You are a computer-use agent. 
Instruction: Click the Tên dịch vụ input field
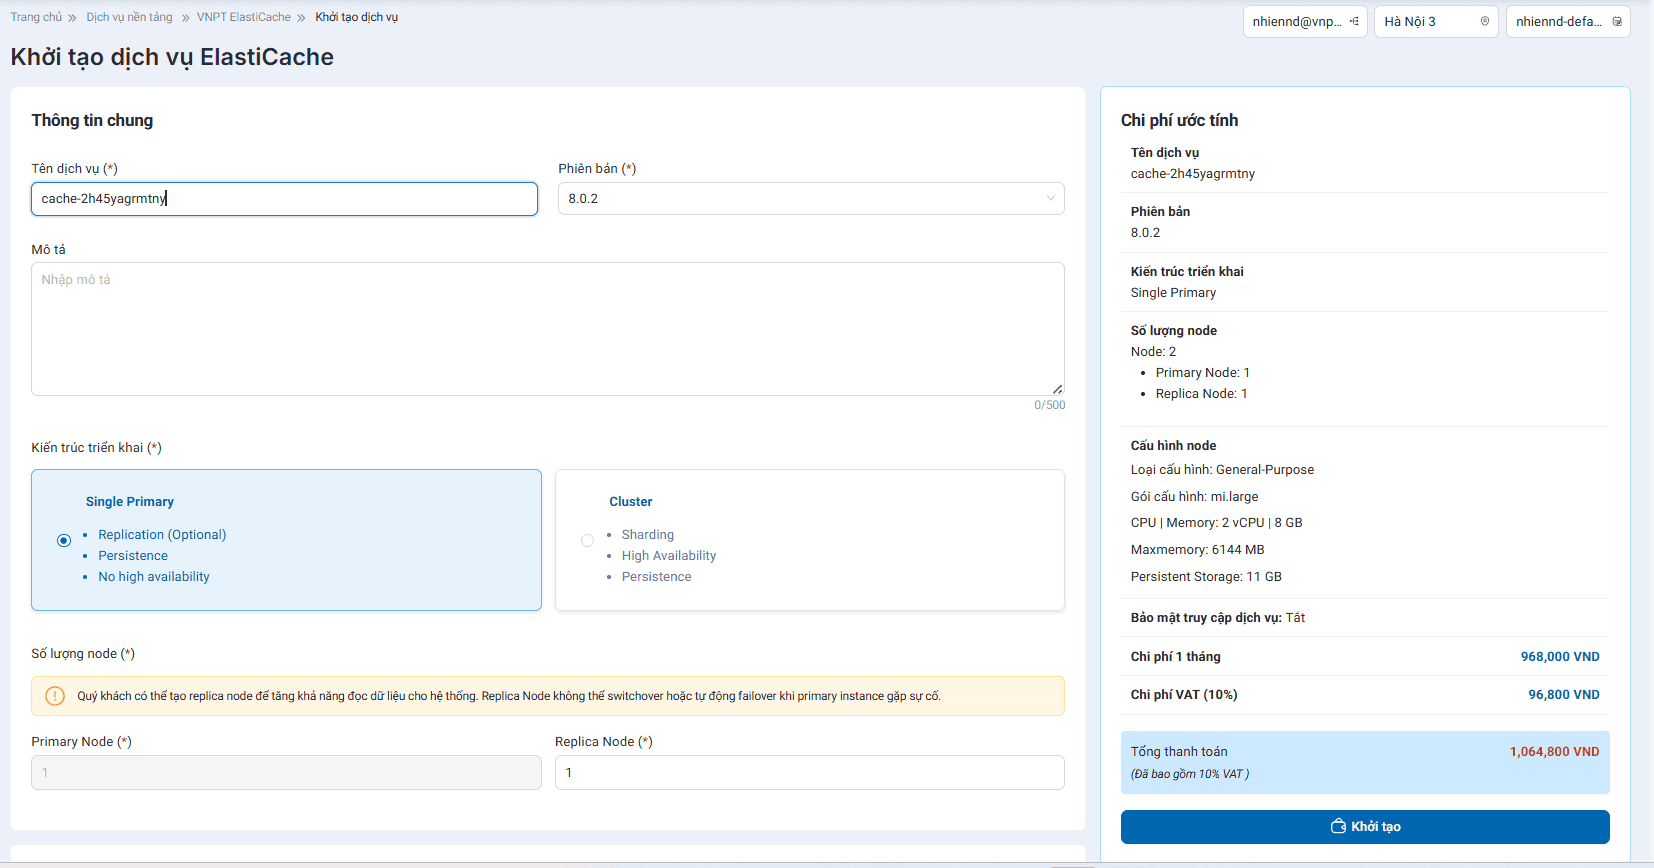point(284,199)
